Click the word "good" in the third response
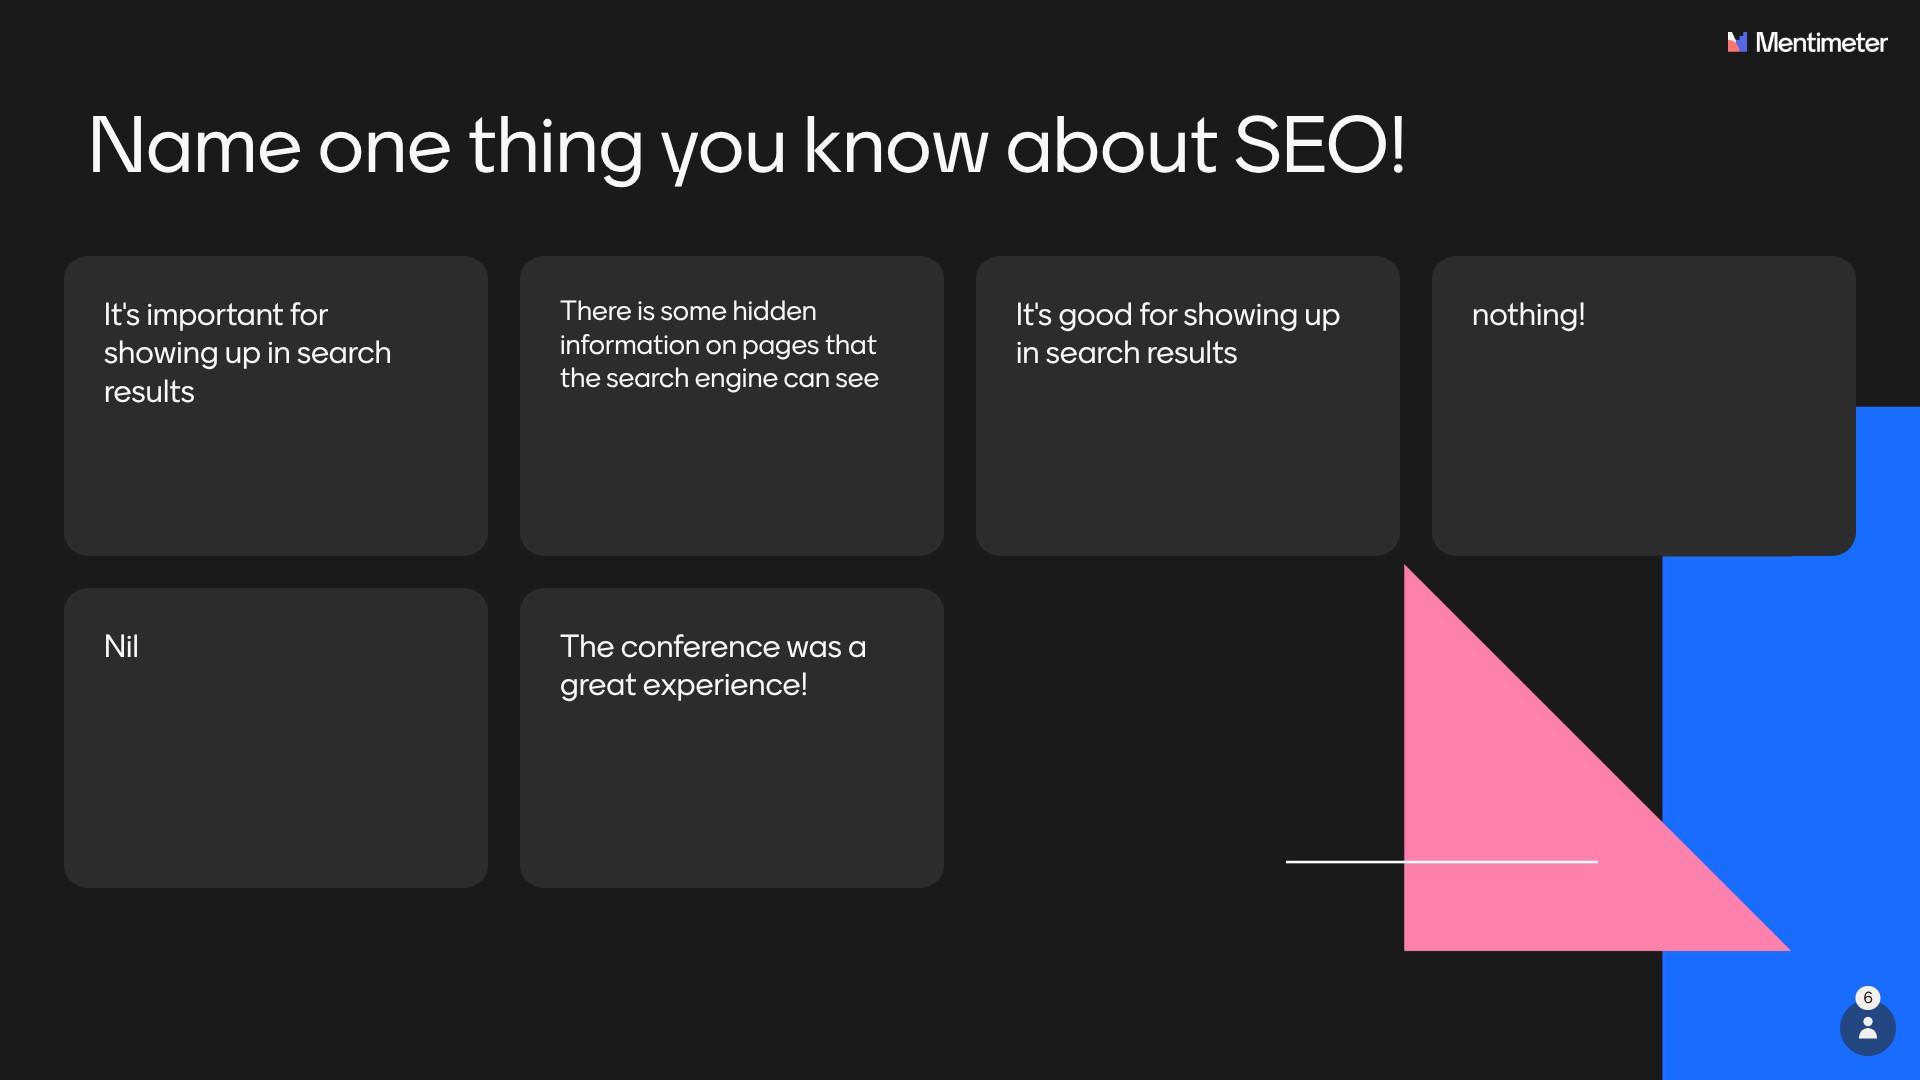The height and width of the screenshot is (1080, 1920). pos(1095,315)
